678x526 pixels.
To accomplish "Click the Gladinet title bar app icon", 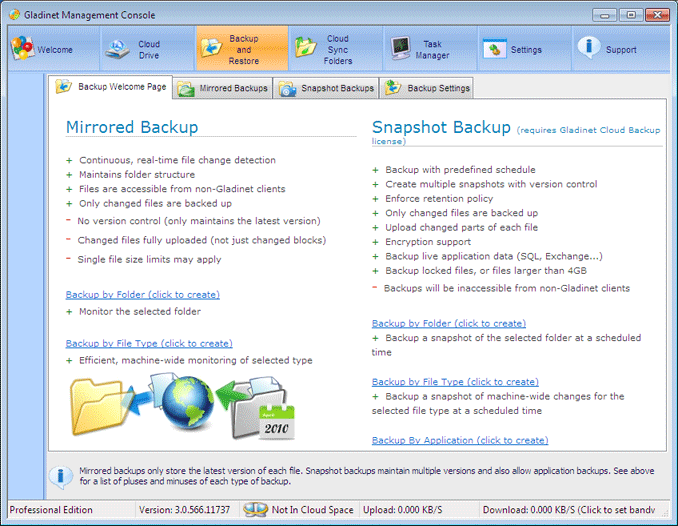I will click(x=14, y=14).
